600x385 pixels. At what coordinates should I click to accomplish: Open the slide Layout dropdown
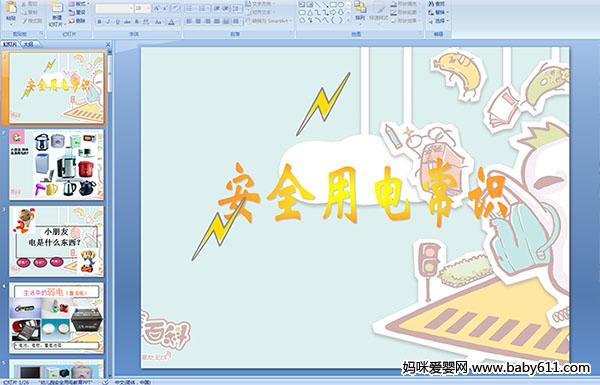click(x=79, y=4)
